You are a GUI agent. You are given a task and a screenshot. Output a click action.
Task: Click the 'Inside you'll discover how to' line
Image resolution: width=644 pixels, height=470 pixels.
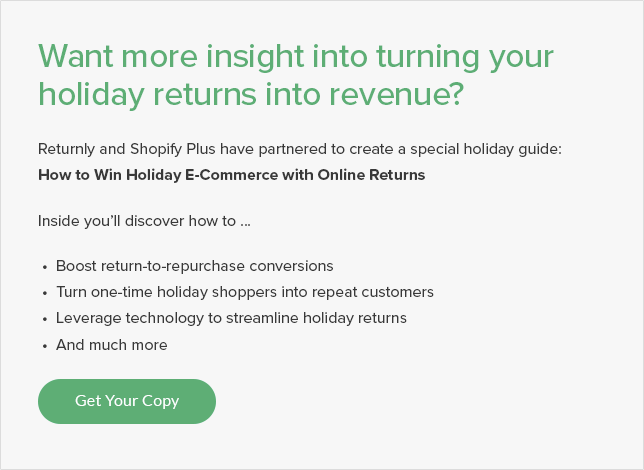[x=144, y=221]
